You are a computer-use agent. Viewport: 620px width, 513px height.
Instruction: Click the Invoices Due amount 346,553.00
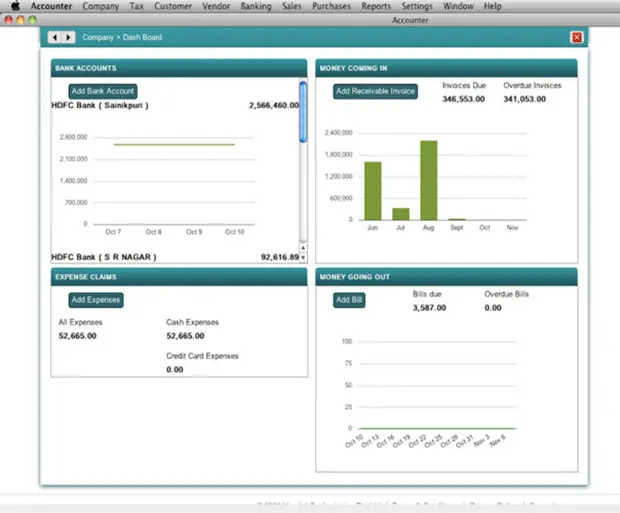463,99
